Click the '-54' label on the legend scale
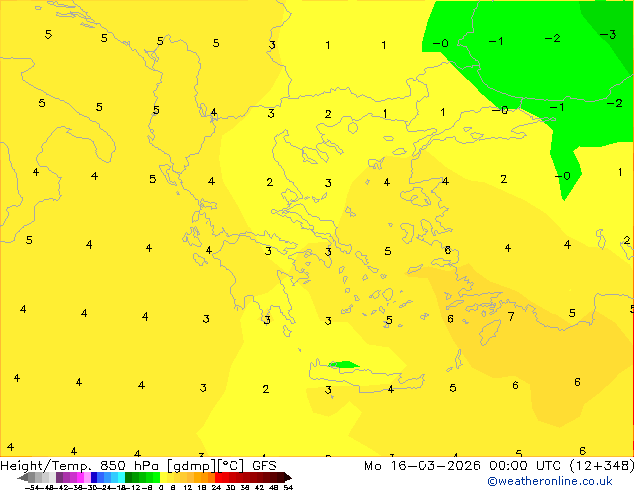This screenshot has width=634, height=490. click(x=32, y=487)
